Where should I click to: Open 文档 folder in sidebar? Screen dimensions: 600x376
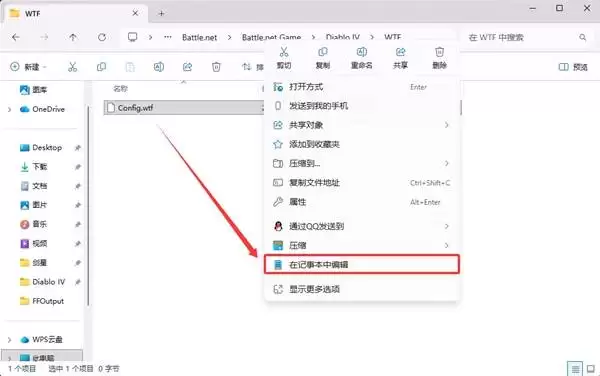[x=33, y=186]
